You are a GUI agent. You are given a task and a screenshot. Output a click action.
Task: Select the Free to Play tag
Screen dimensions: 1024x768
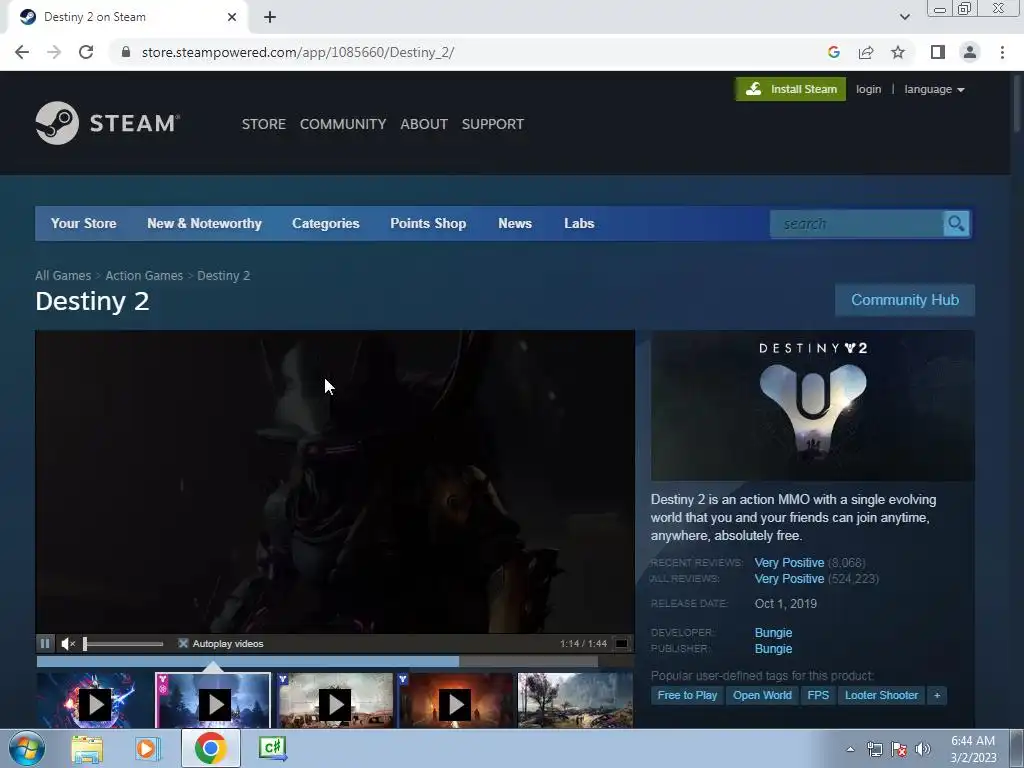(x=687, y=696)
